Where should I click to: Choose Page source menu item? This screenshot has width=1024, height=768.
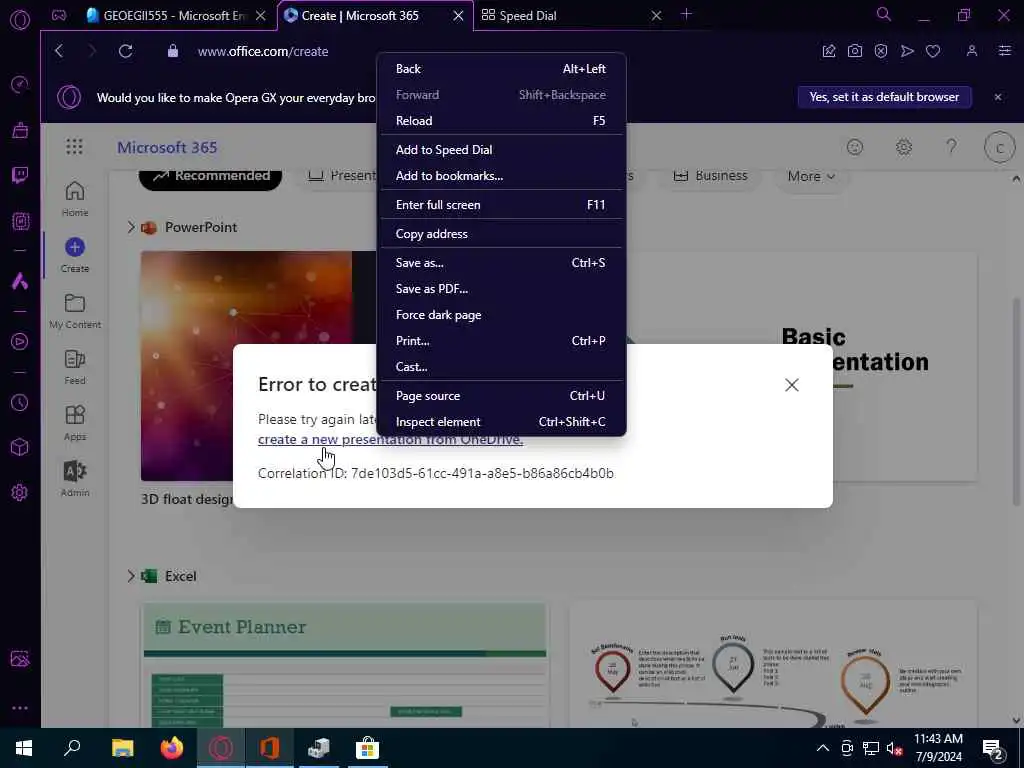(x=501, y=396)
